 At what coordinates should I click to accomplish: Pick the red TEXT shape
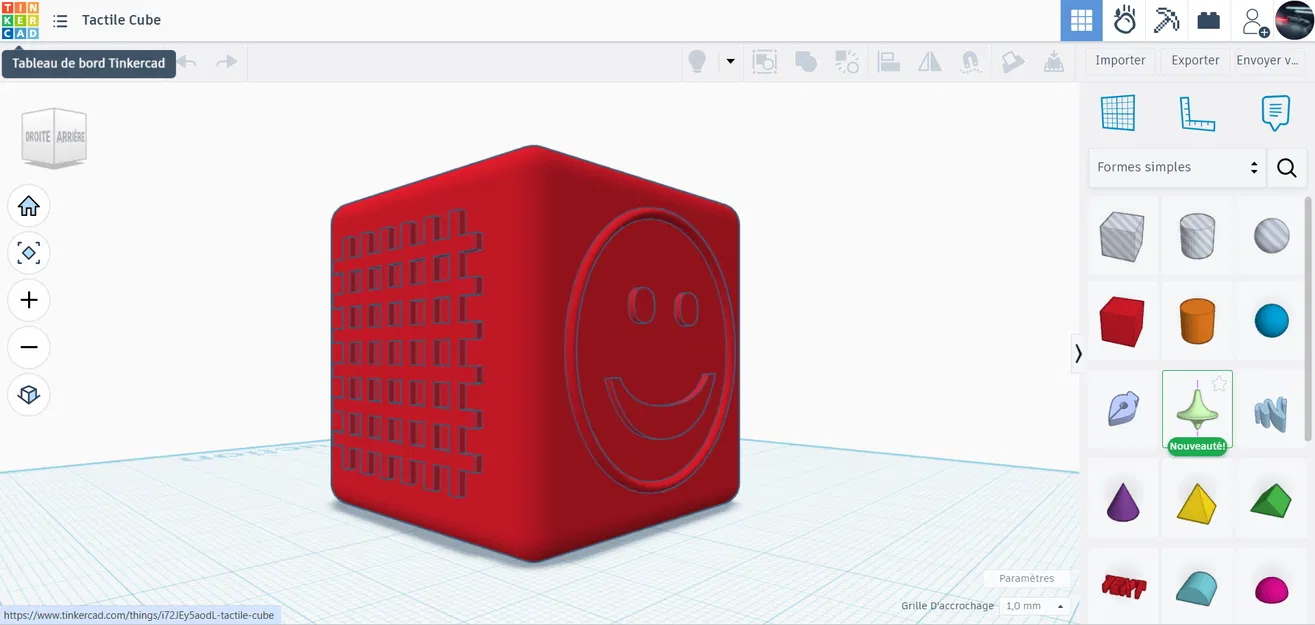point(1122,587)
